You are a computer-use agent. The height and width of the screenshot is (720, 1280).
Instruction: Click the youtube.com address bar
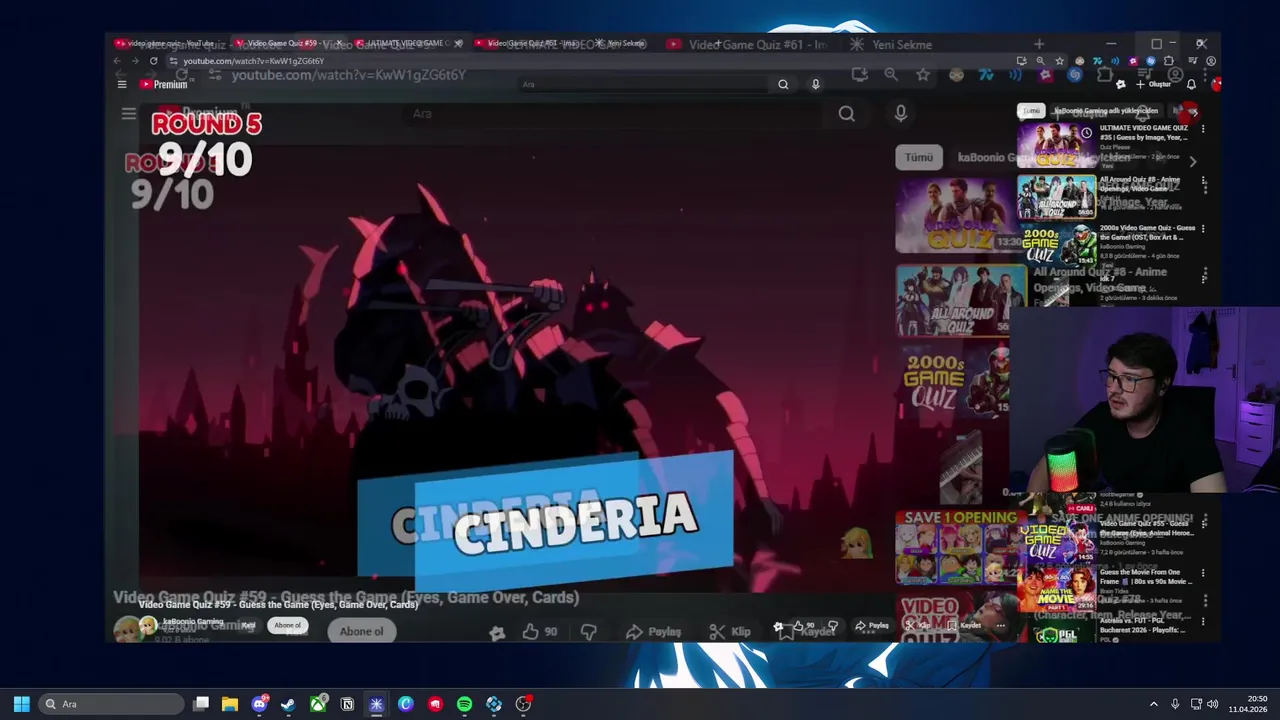pos(590,61)
